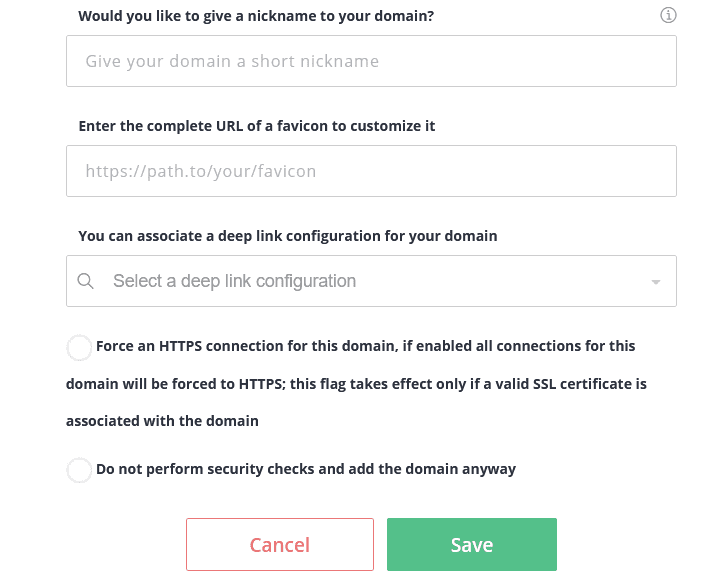Click the 'Enter the complete URL of a favicon' label
716x586 pixels.
click(257, 126)
